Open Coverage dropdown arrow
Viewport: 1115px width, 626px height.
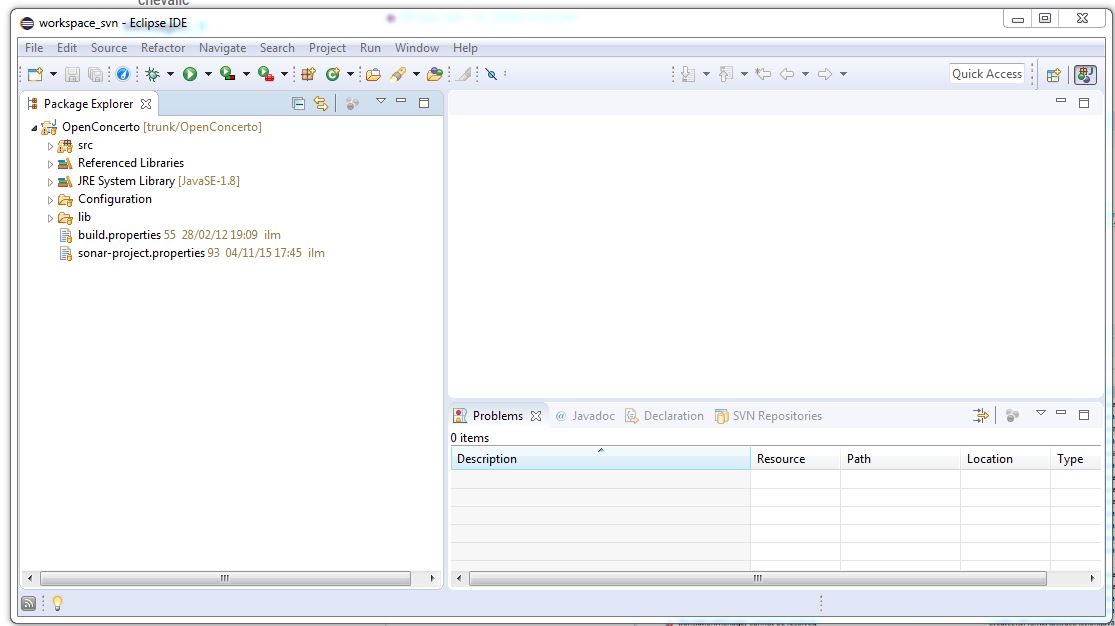tap(246, 74)
